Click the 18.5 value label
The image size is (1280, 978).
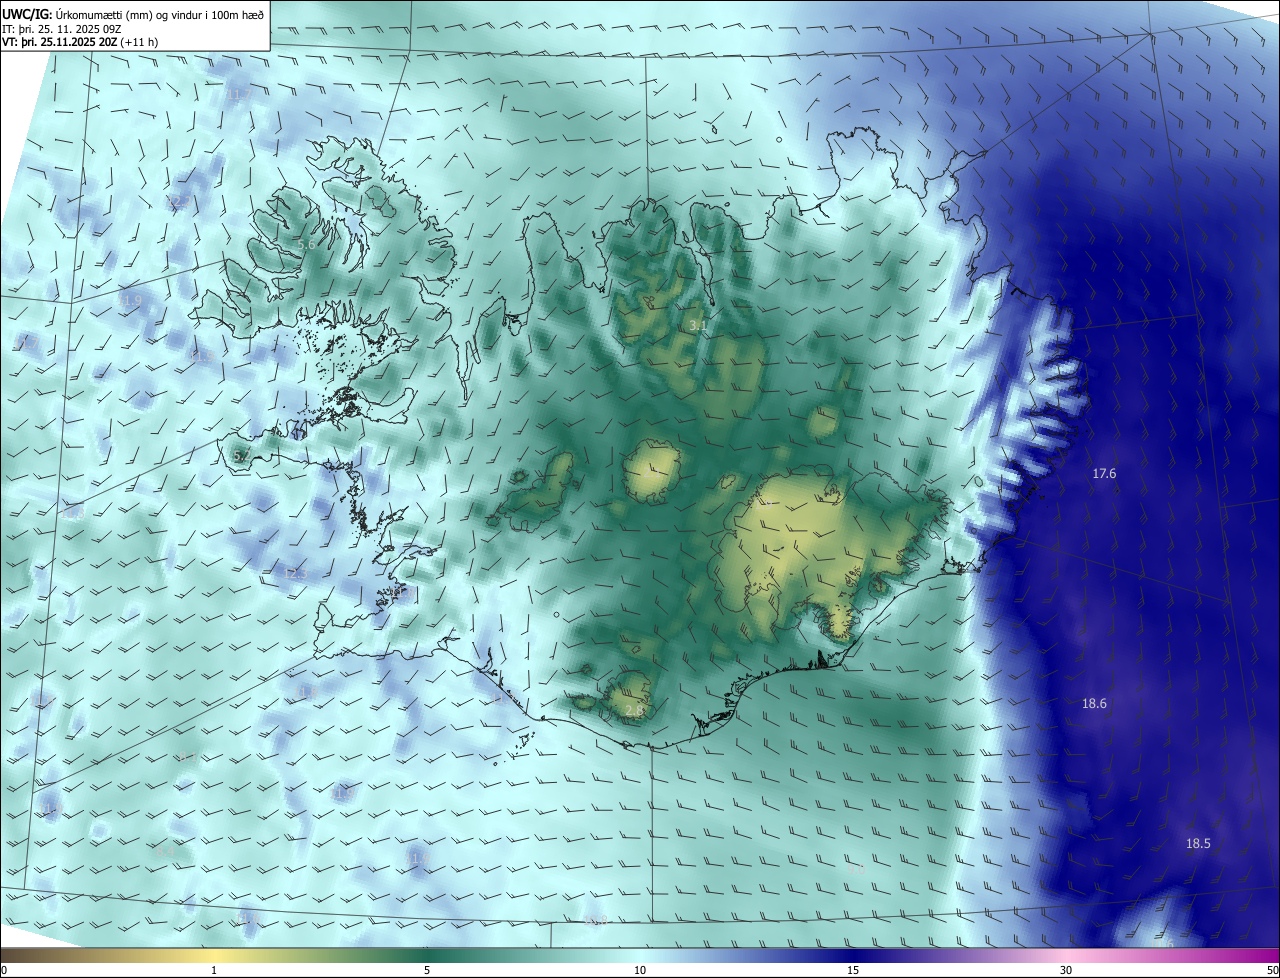(1198, 844)
